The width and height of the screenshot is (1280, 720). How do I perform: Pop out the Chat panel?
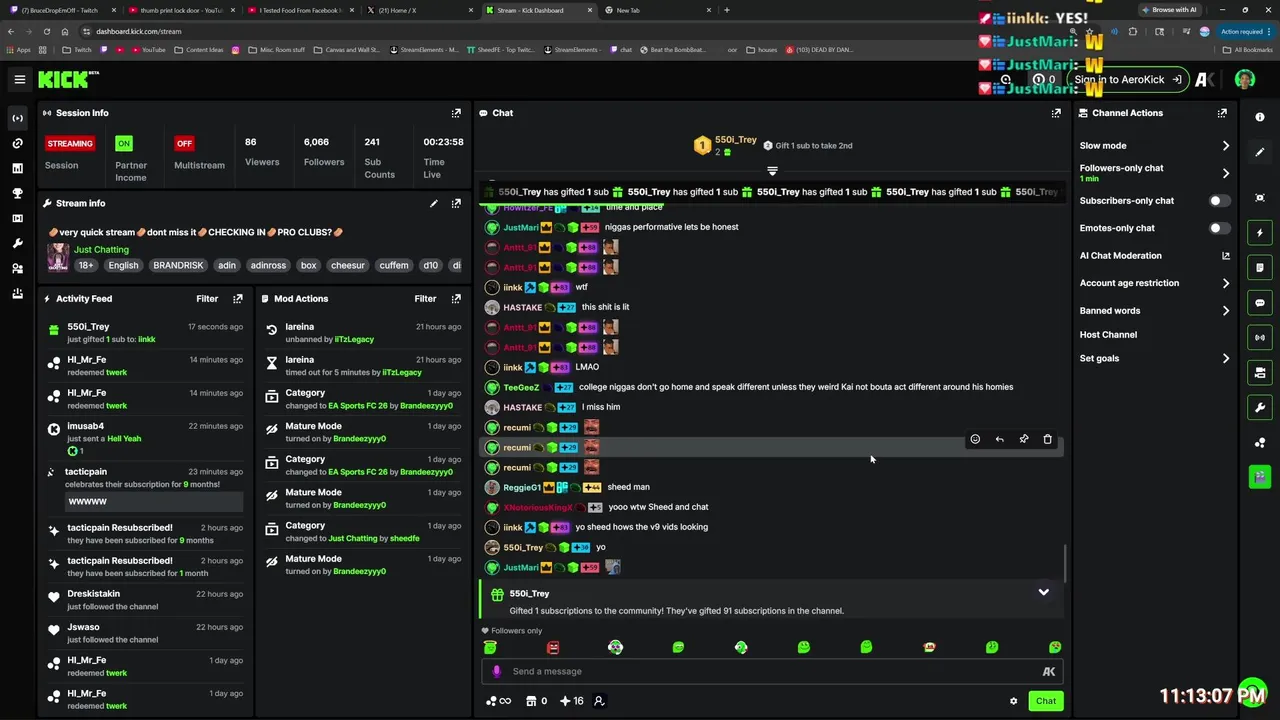pos(1056,113)
